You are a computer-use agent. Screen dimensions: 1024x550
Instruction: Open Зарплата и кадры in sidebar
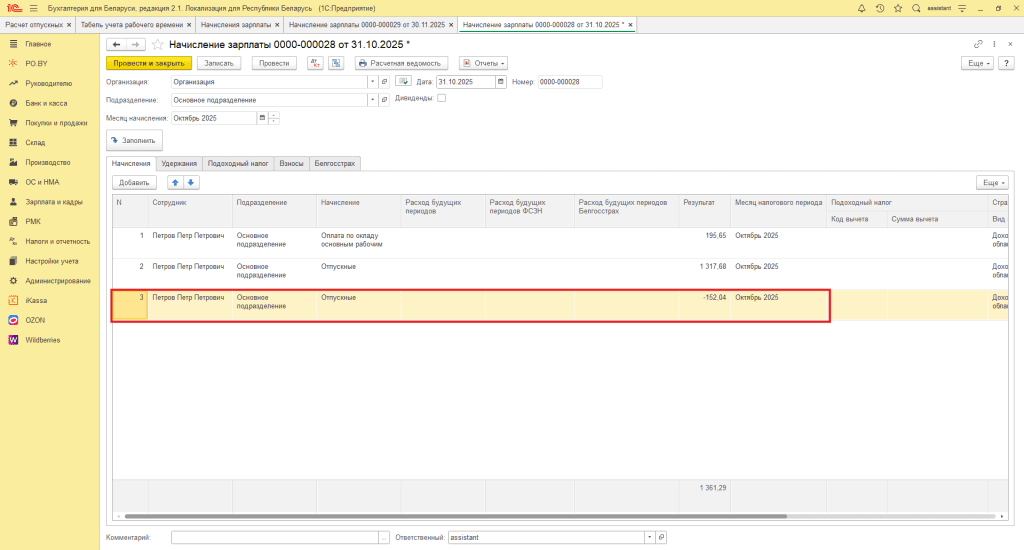click(x=54, y=202)
